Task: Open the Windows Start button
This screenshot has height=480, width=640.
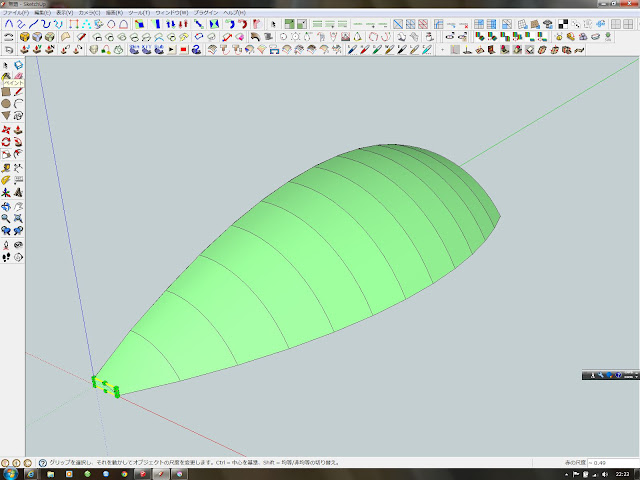Action: pos(10,474)
